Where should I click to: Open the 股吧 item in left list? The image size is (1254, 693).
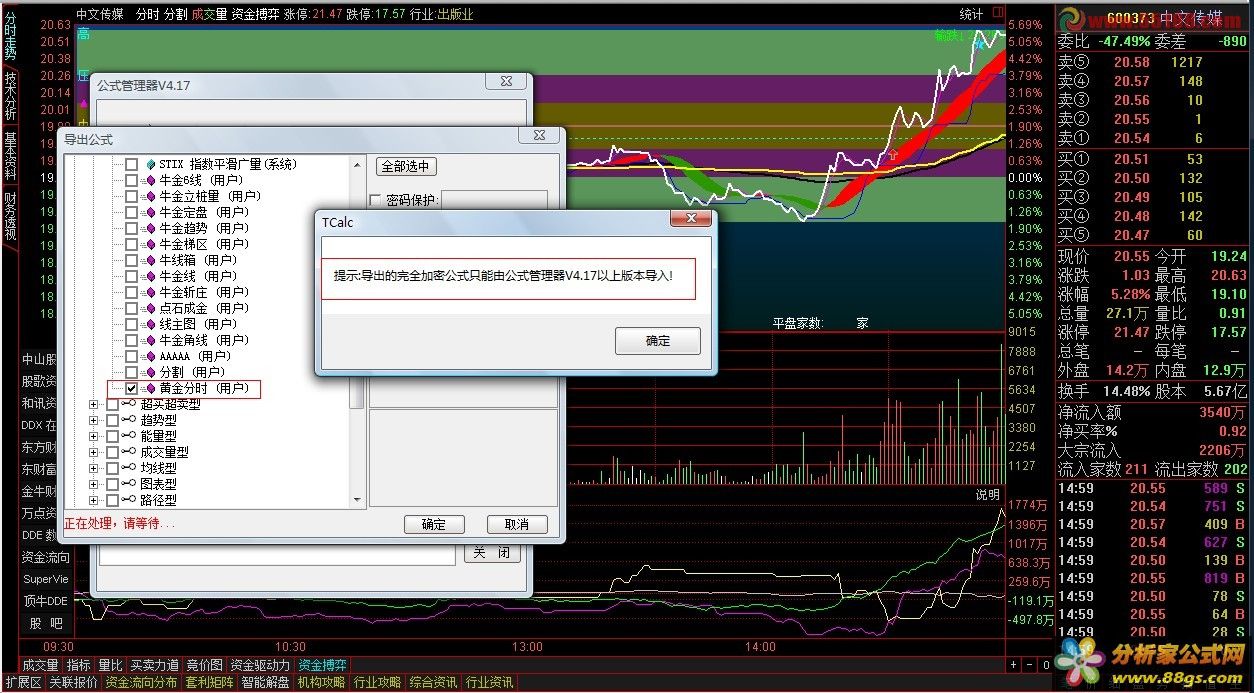(x=46, y=623)
